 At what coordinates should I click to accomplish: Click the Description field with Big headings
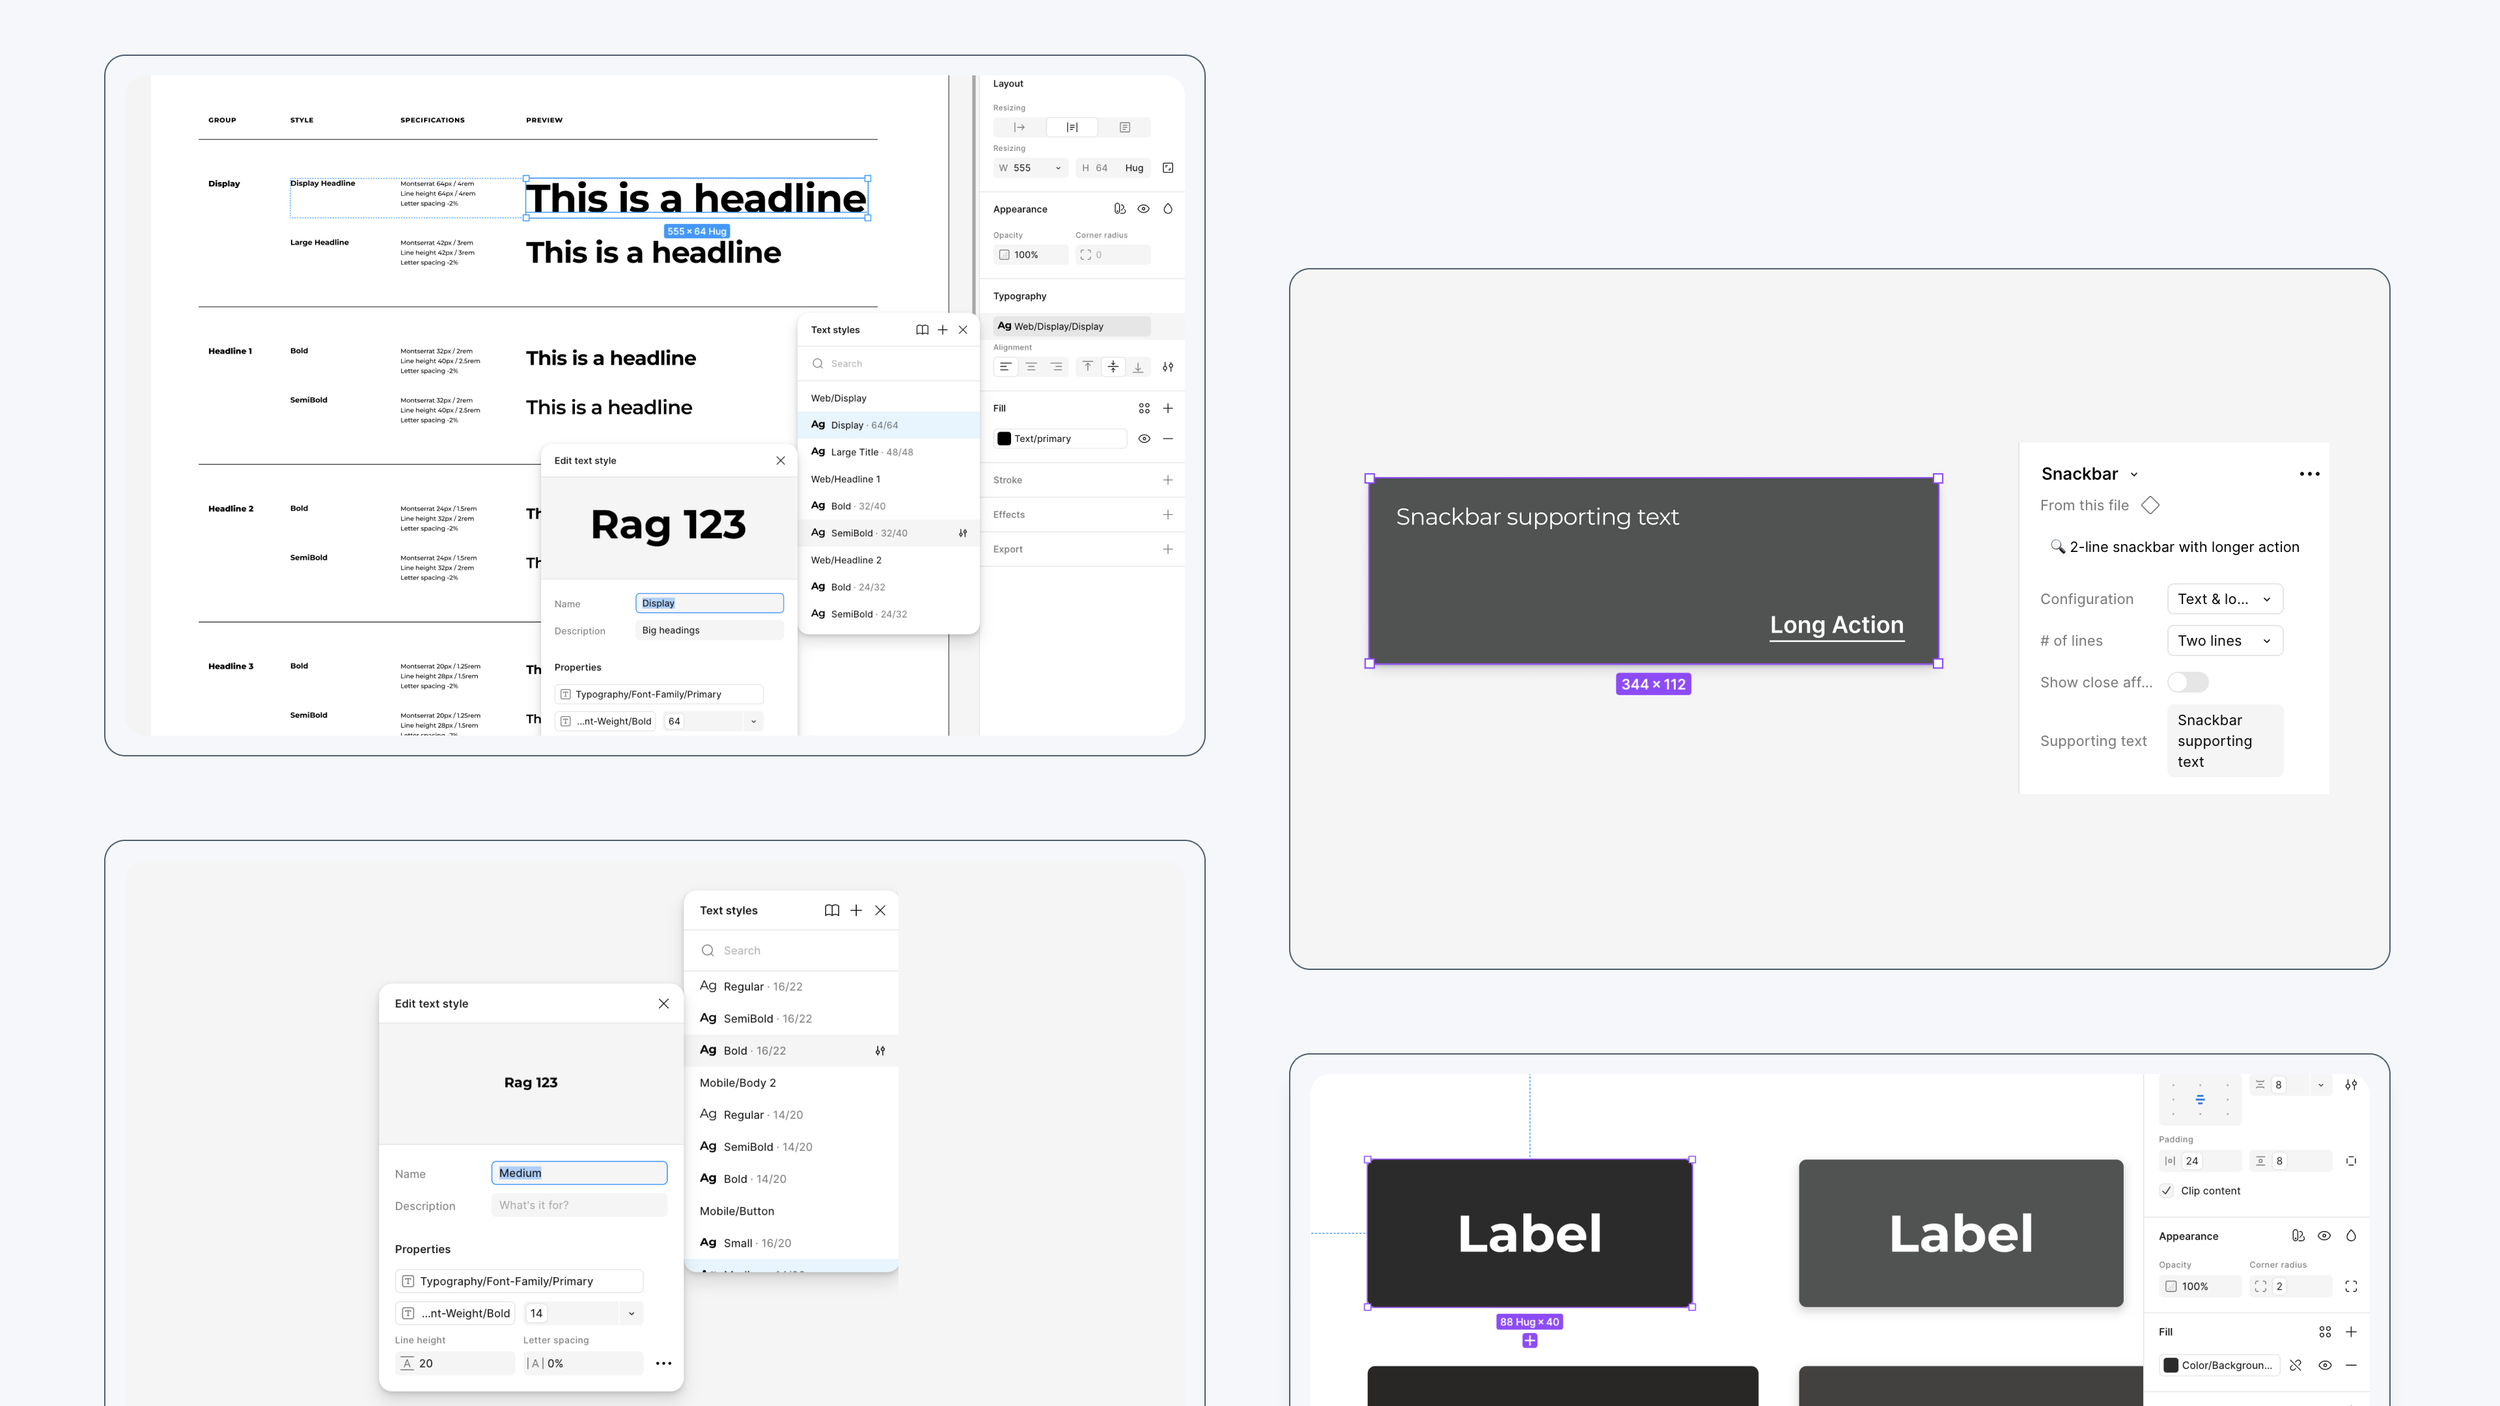[x=709, y=630]
